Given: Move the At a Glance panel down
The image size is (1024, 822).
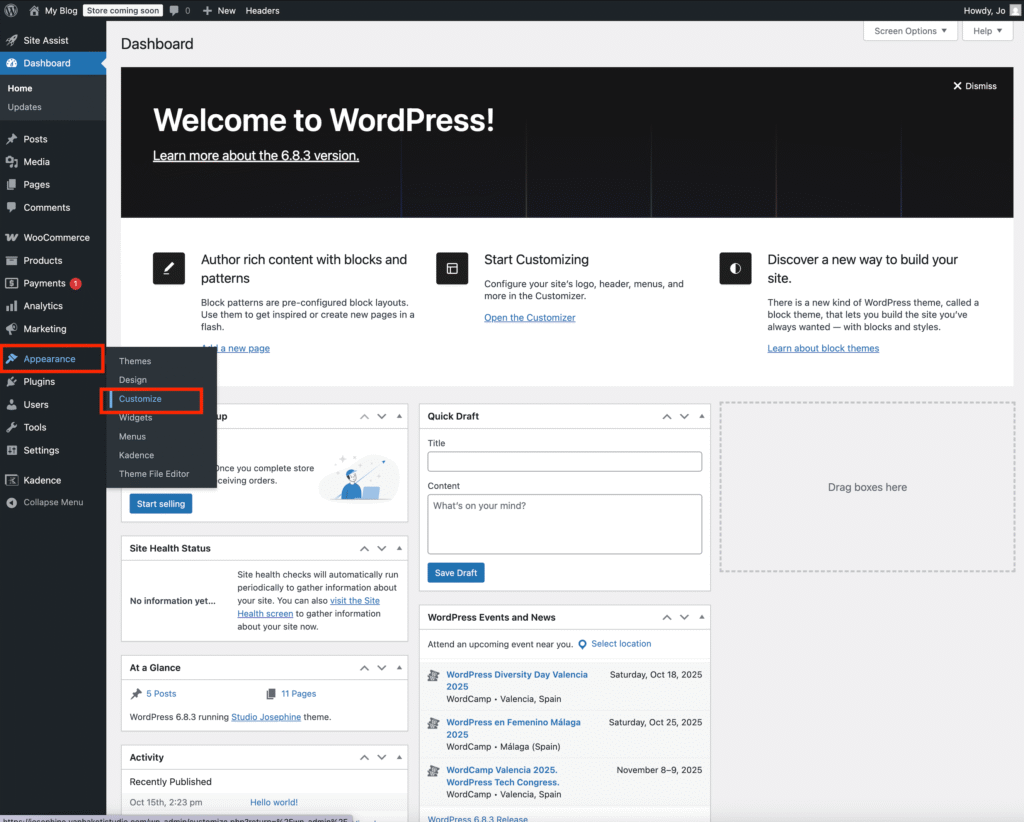Looking at the screenshot, I should [x=381, y=667].
